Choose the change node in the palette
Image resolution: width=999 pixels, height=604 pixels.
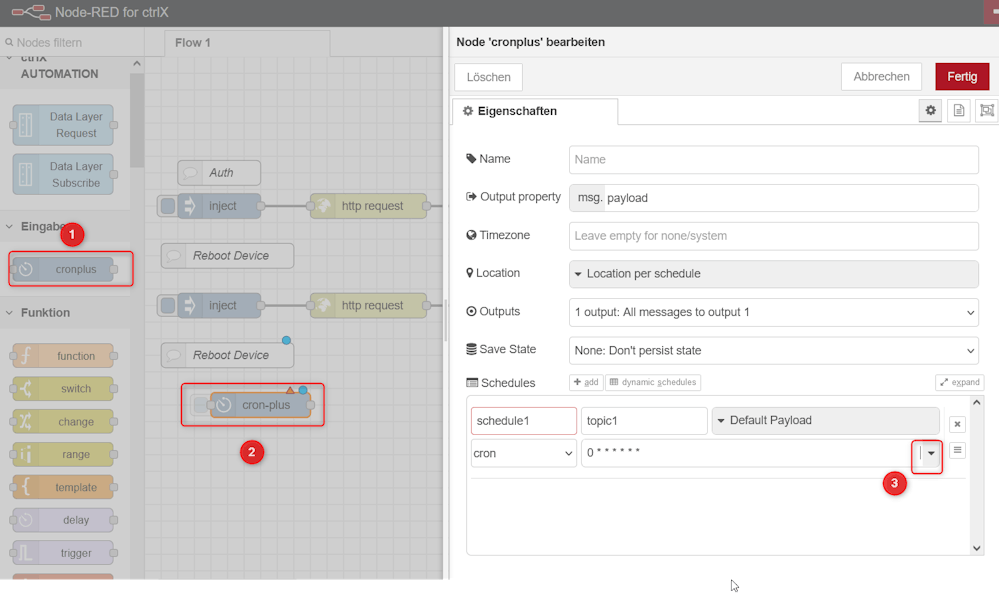click(63, 422)
